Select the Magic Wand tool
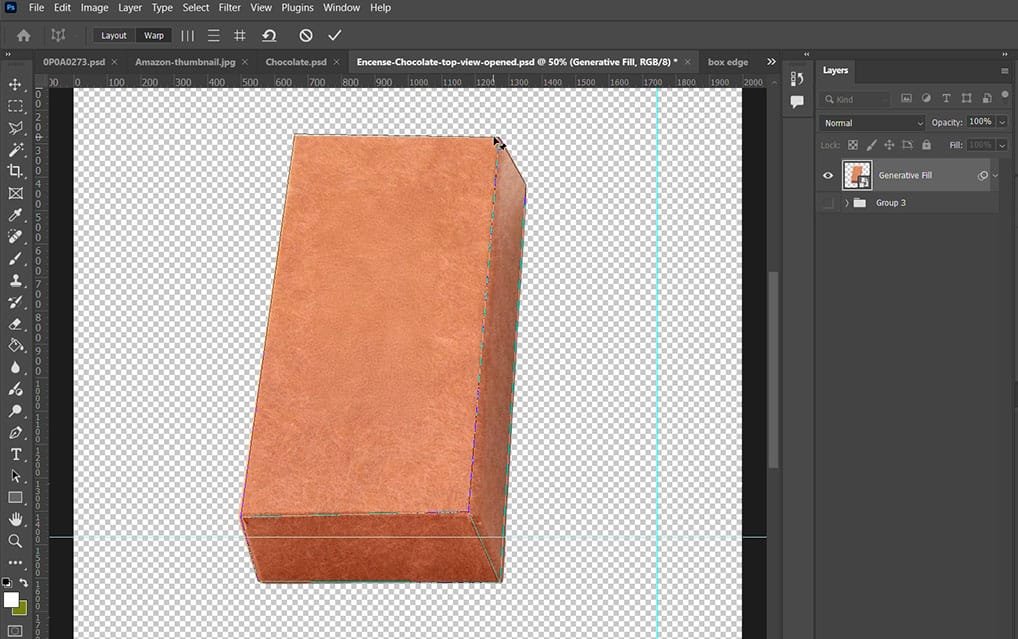 click(x=15, y=149)
